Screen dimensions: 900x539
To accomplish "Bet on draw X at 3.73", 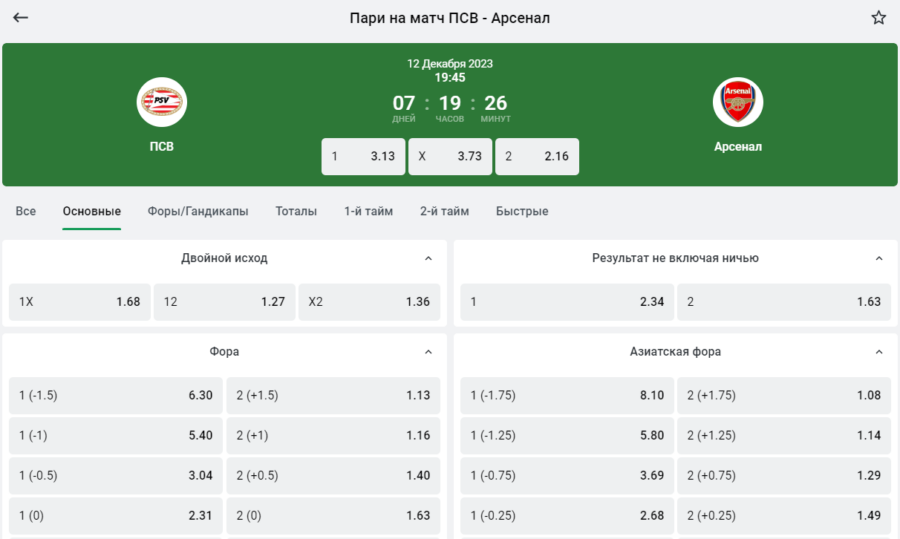I will point(450,156).
